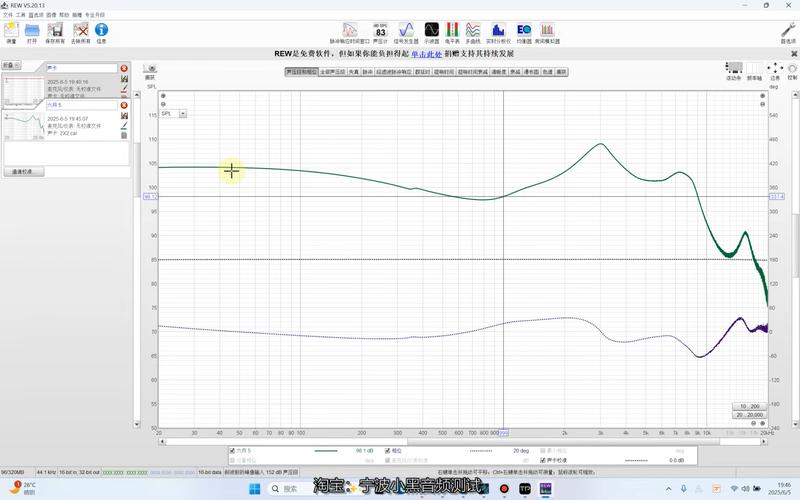Screen dimensions: 800x500
Task: Toggle the 声卡校准 trace checkbox
Action: coord(543,460)
